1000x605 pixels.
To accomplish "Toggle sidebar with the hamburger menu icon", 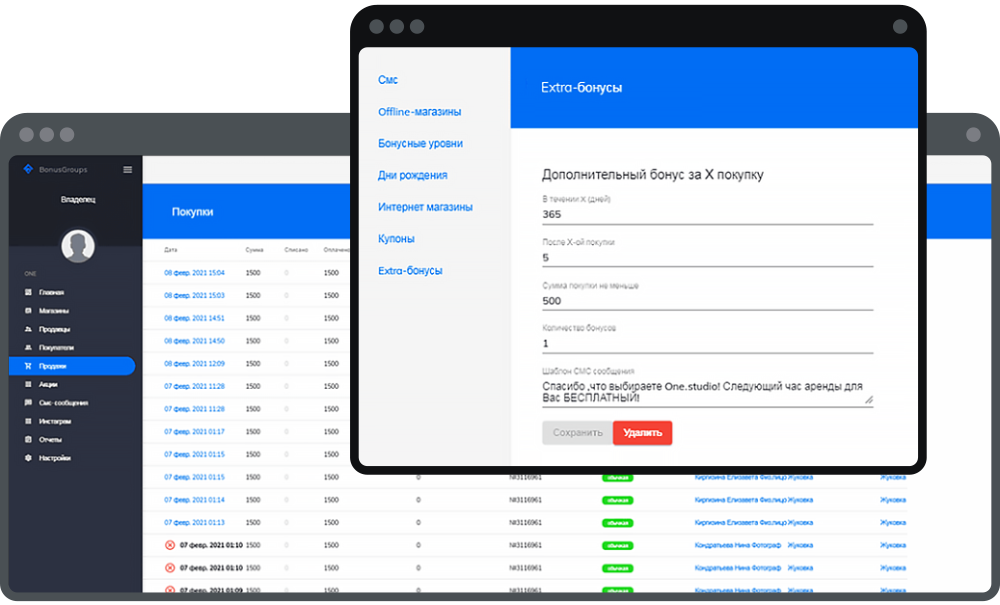I will [128, 170].
